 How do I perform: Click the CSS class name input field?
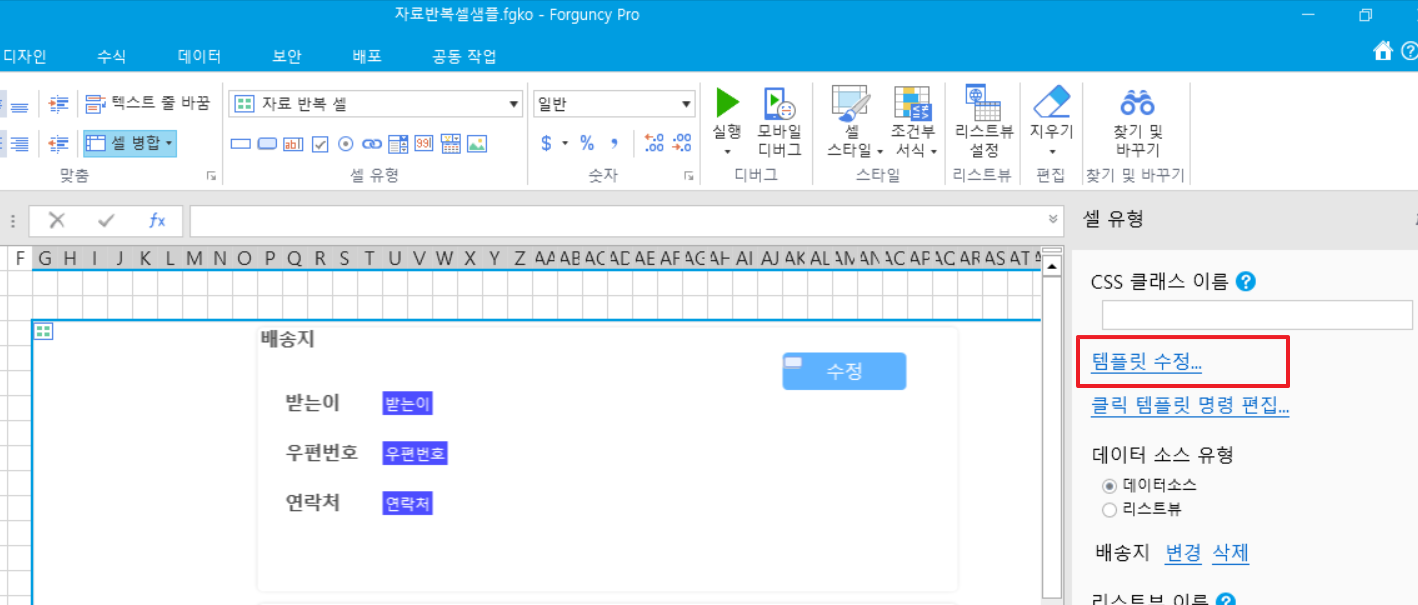point(1256,315)
